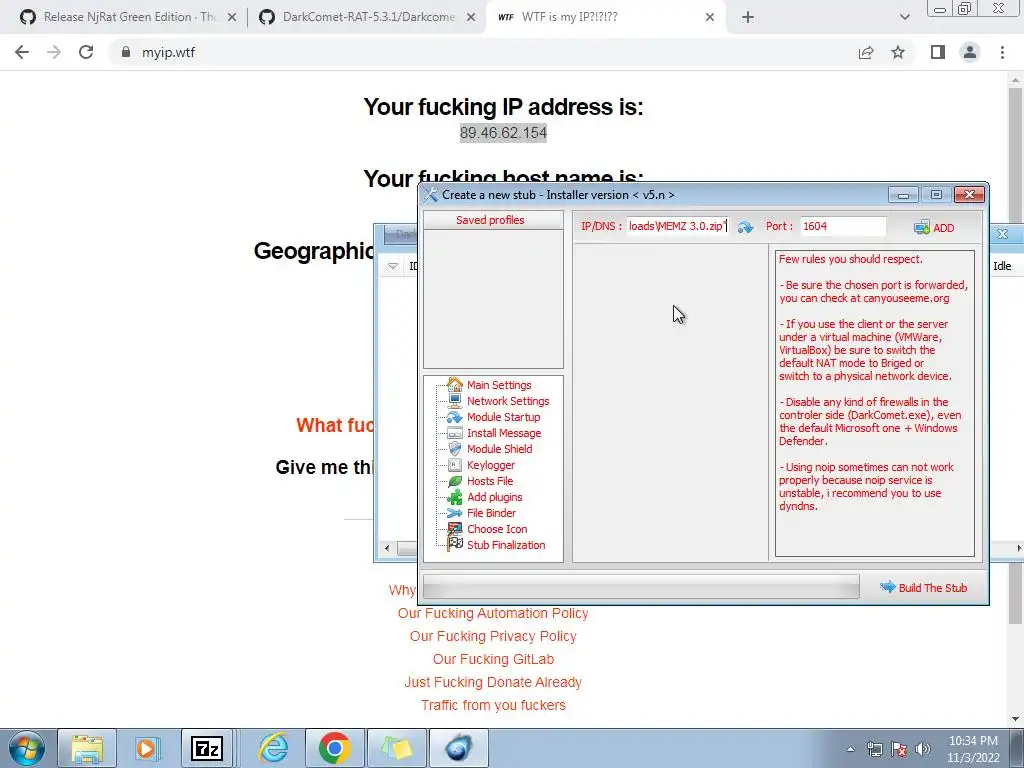Click the page scrollbar down arrow
1024x768 pixels.
click(1015, 719)
